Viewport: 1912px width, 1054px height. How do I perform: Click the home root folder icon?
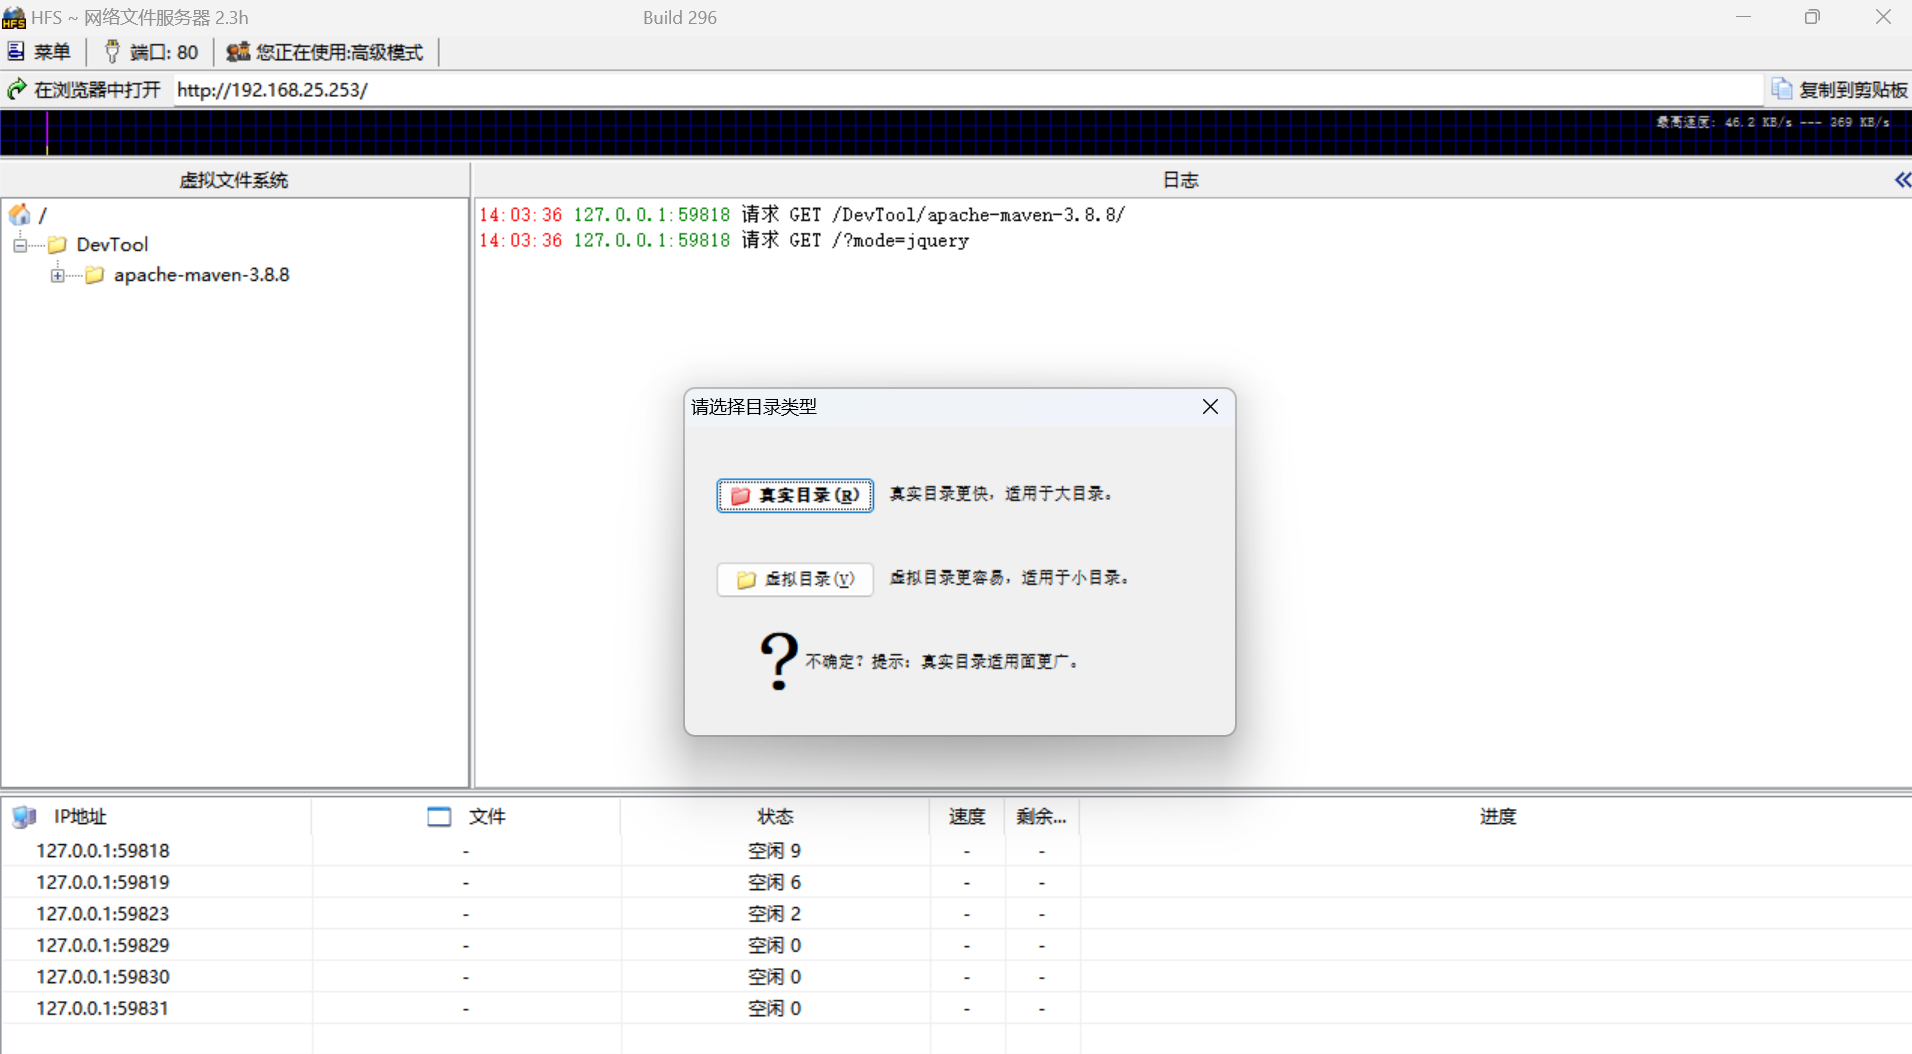[x=19, y=214]
